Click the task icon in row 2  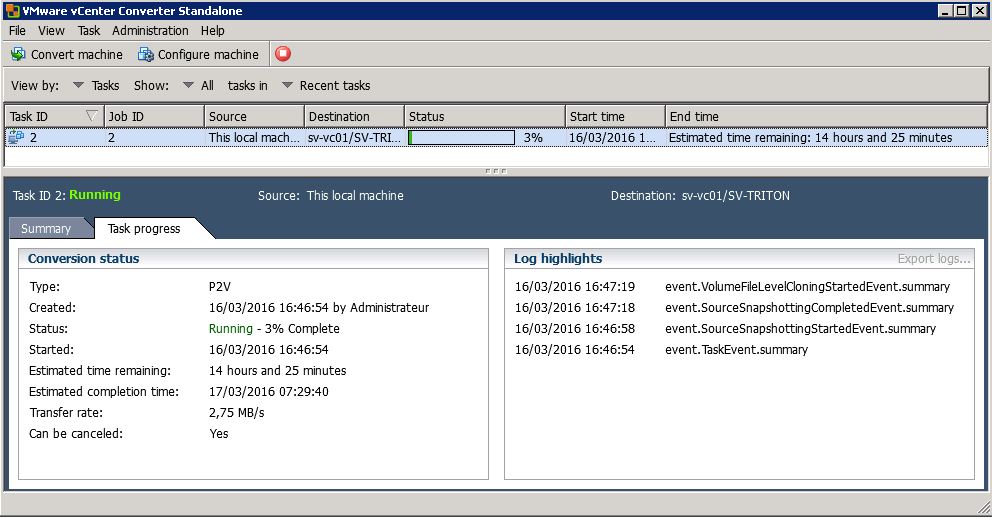click(16, 137)
